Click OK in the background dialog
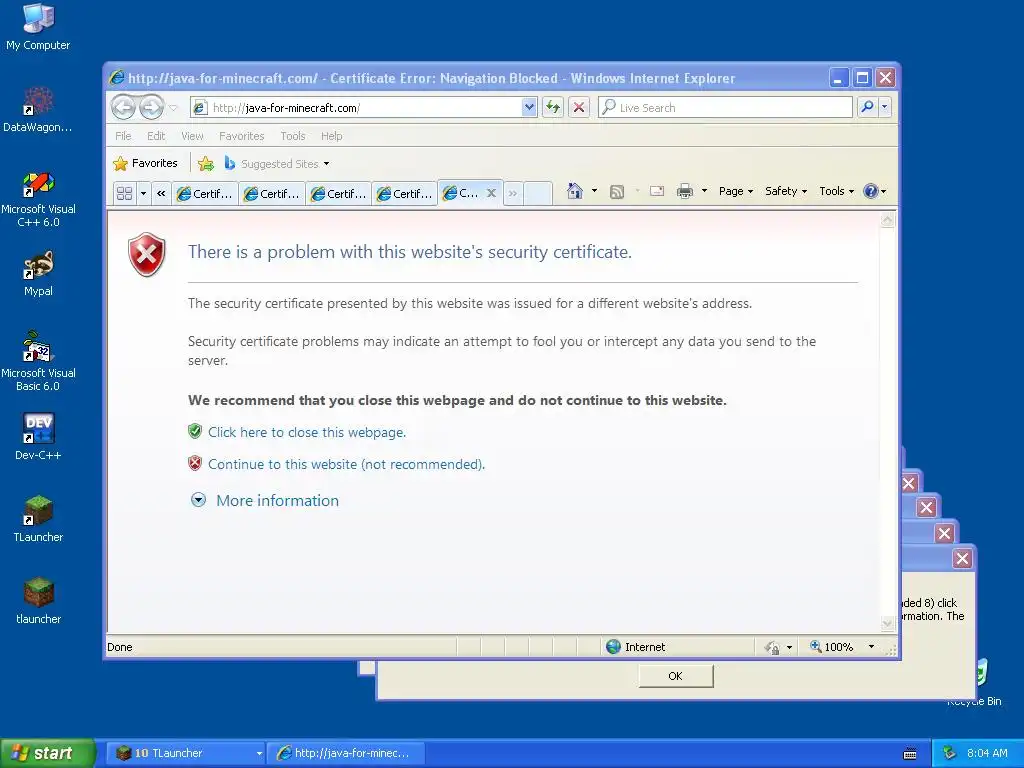 (x=675, y=676)
